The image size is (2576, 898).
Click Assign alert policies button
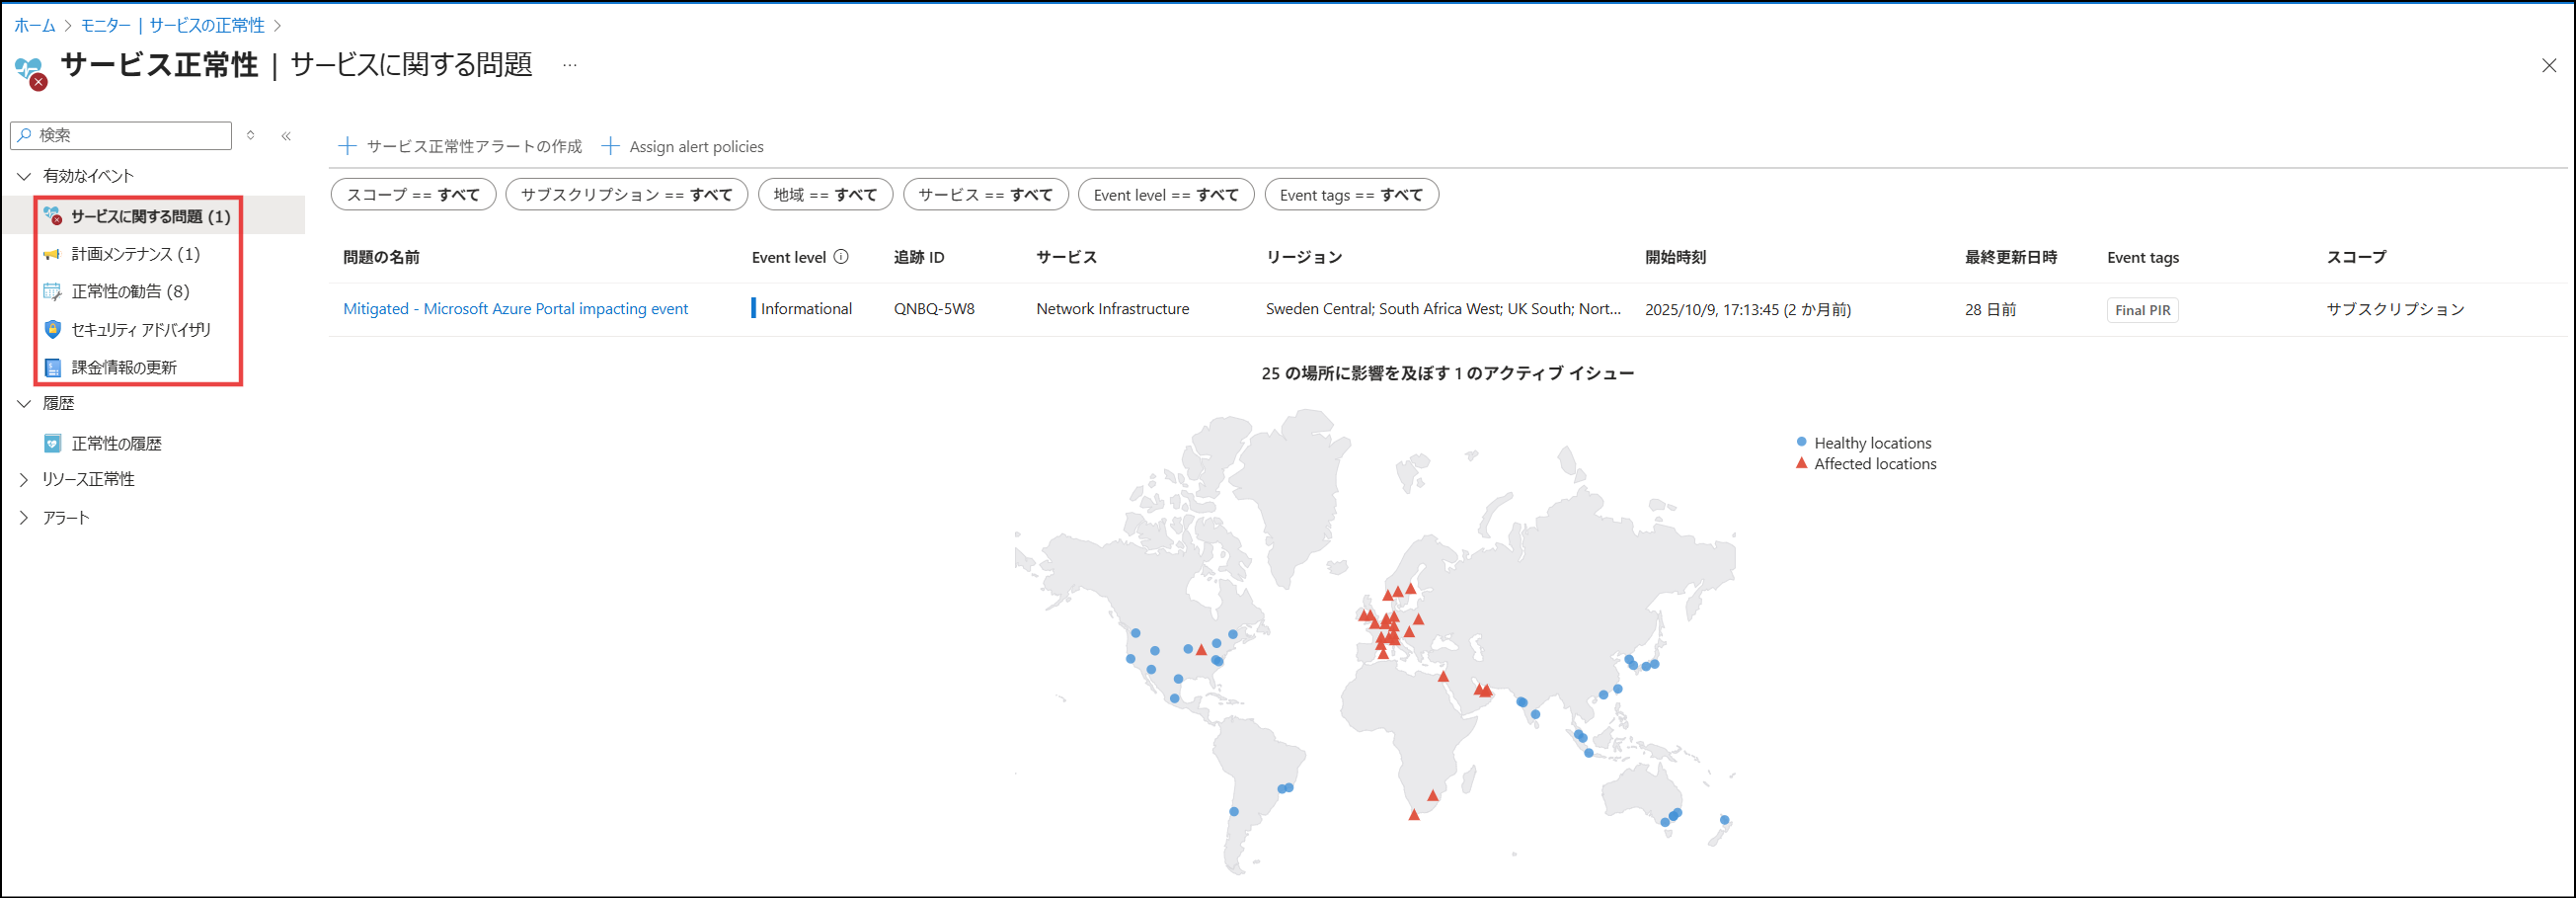tap(682, 146)
